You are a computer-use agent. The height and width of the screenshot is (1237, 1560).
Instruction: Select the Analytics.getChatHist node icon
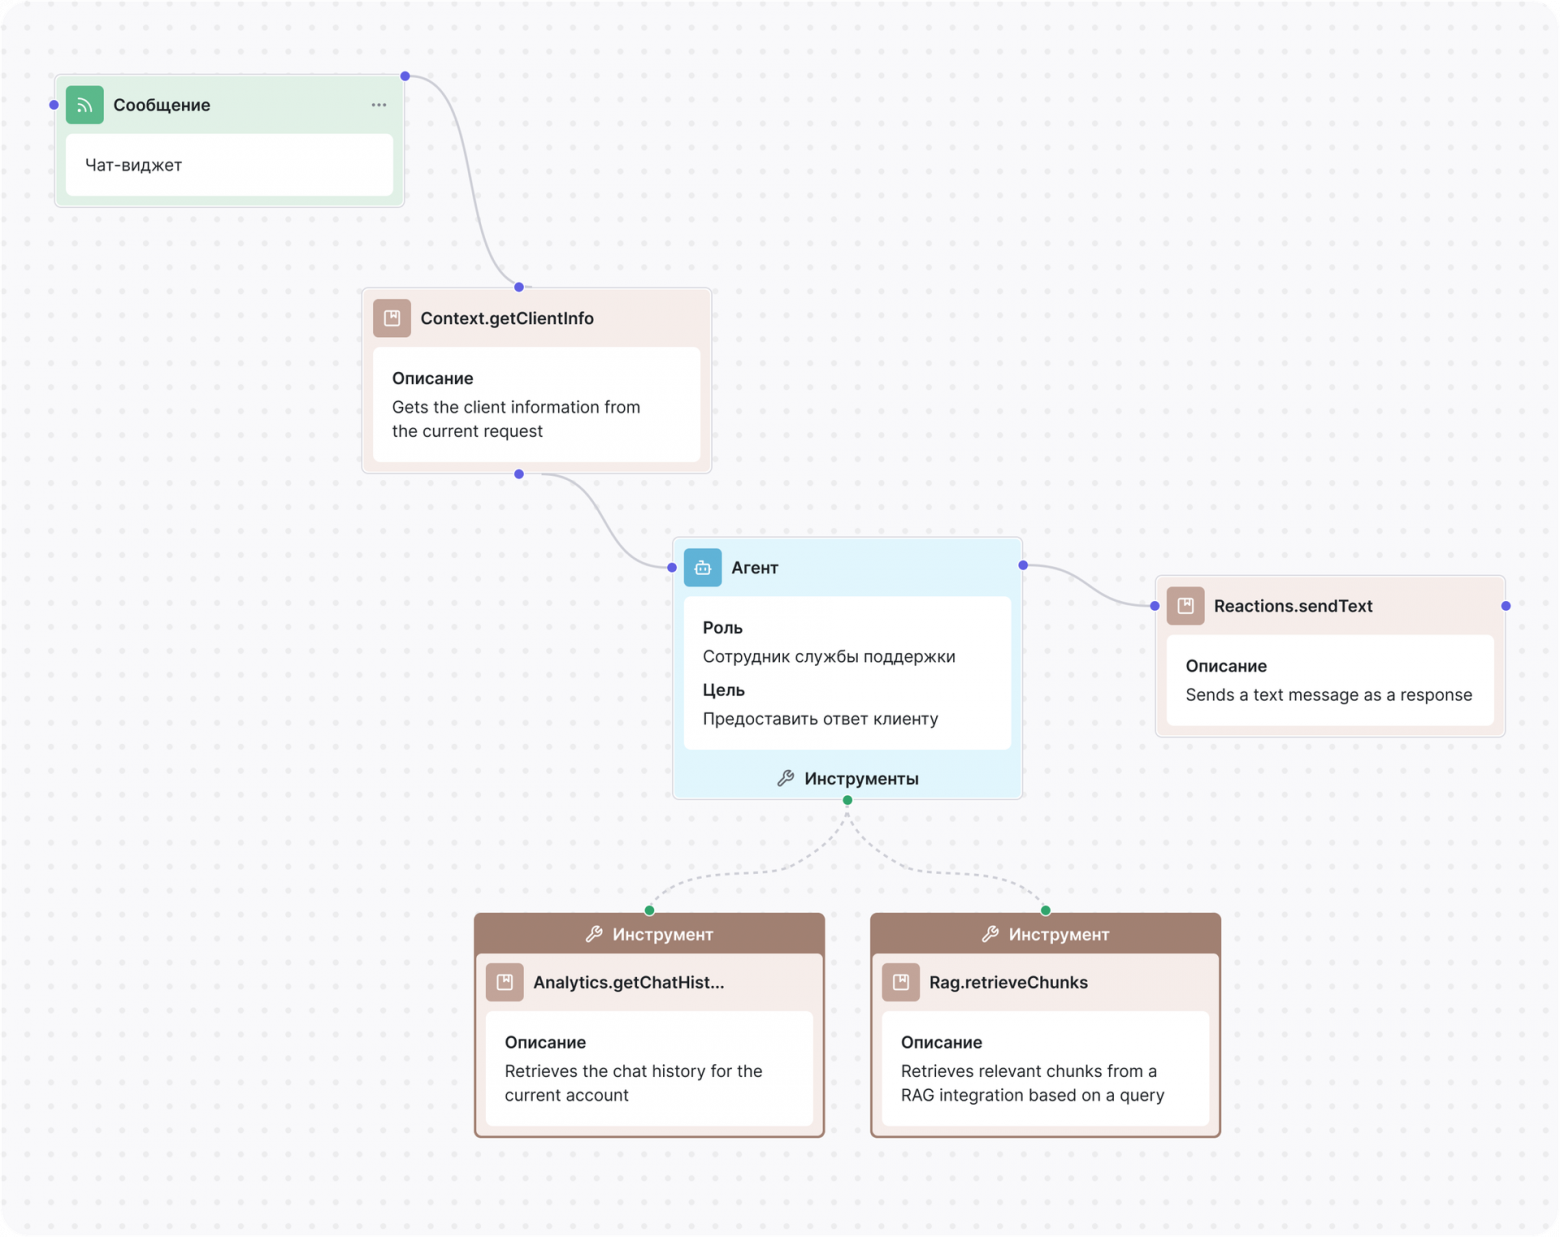point(505,982)
